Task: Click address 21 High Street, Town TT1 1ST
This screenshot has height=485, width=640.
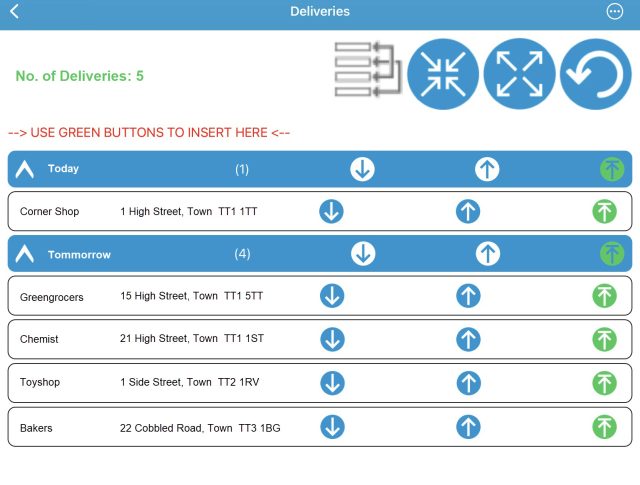Action: [x=192, y=338]
